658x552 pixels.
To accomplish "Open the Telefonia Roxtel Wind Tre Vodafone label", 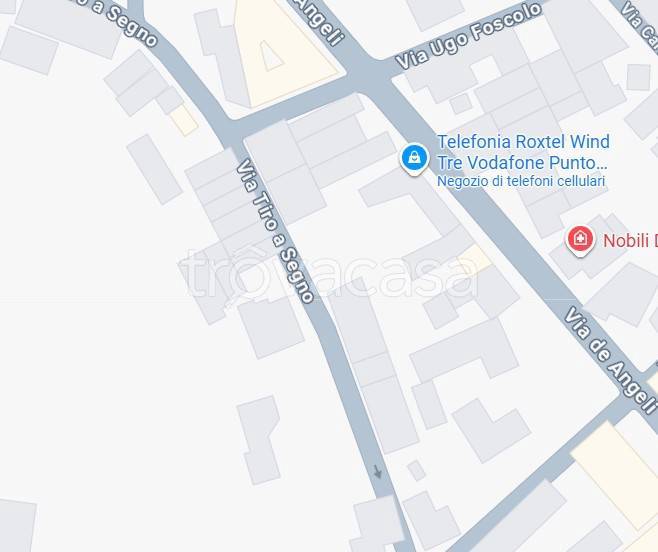I will [523, 152].
